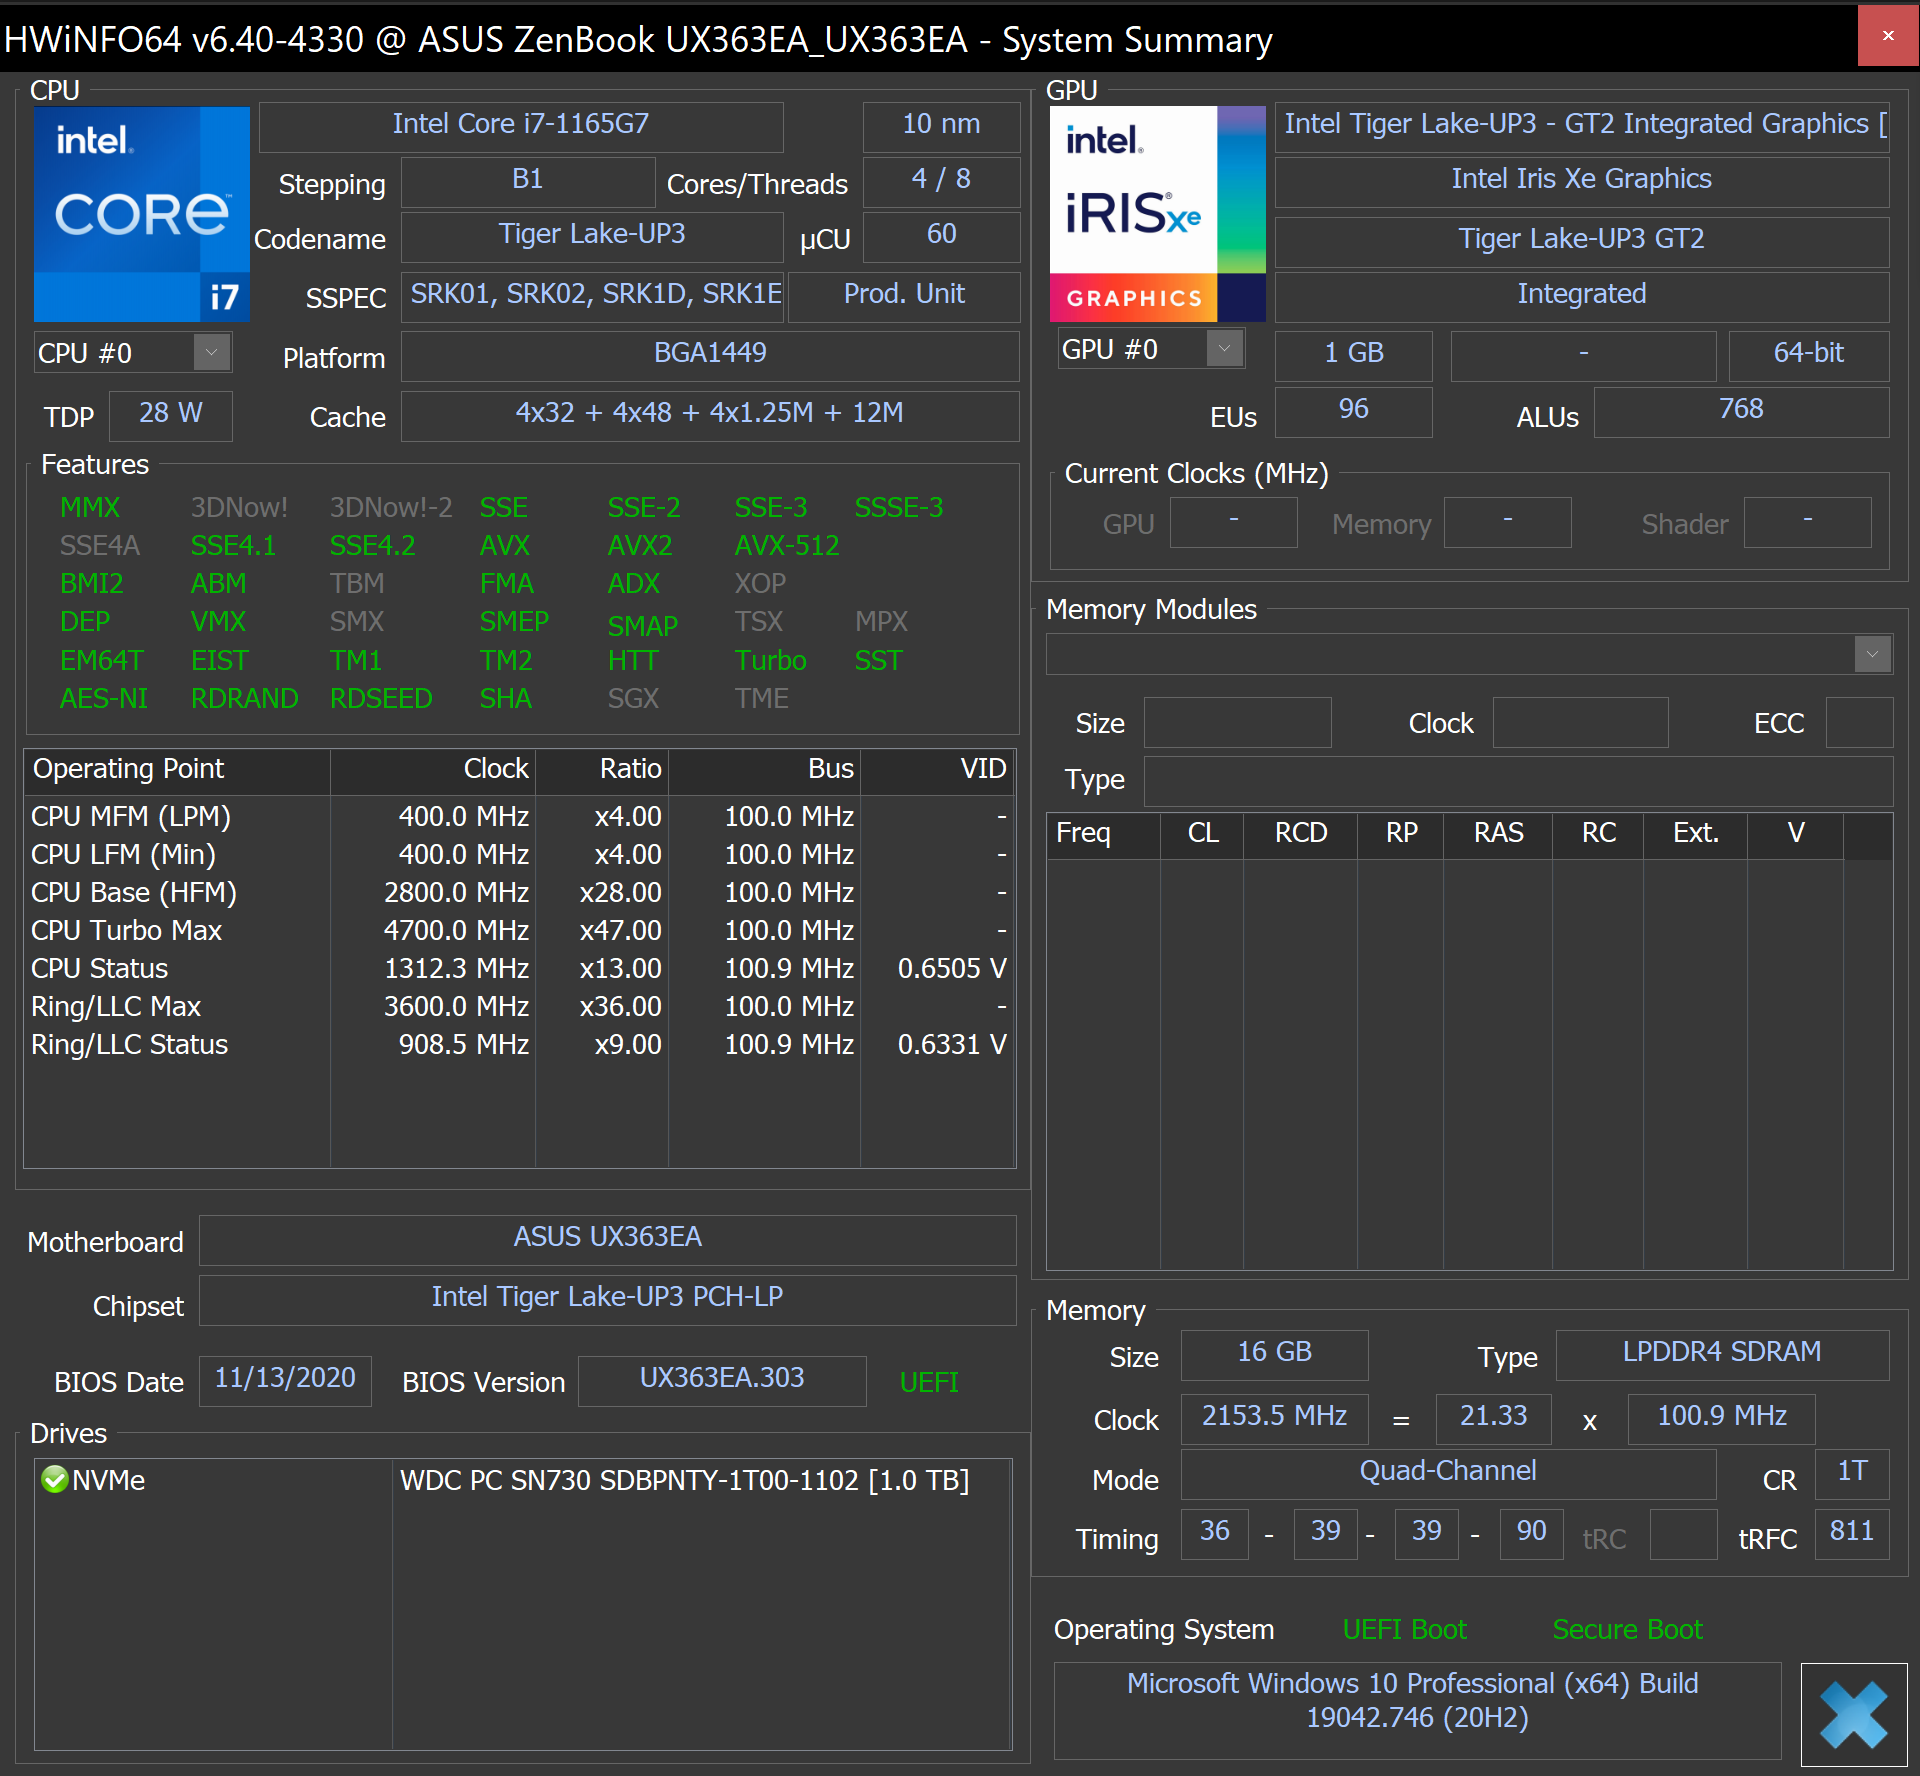This screenshot has height=1776, width=1920.
Task: Click the Freq column header in timing table
Action: tap(1103, 834)
